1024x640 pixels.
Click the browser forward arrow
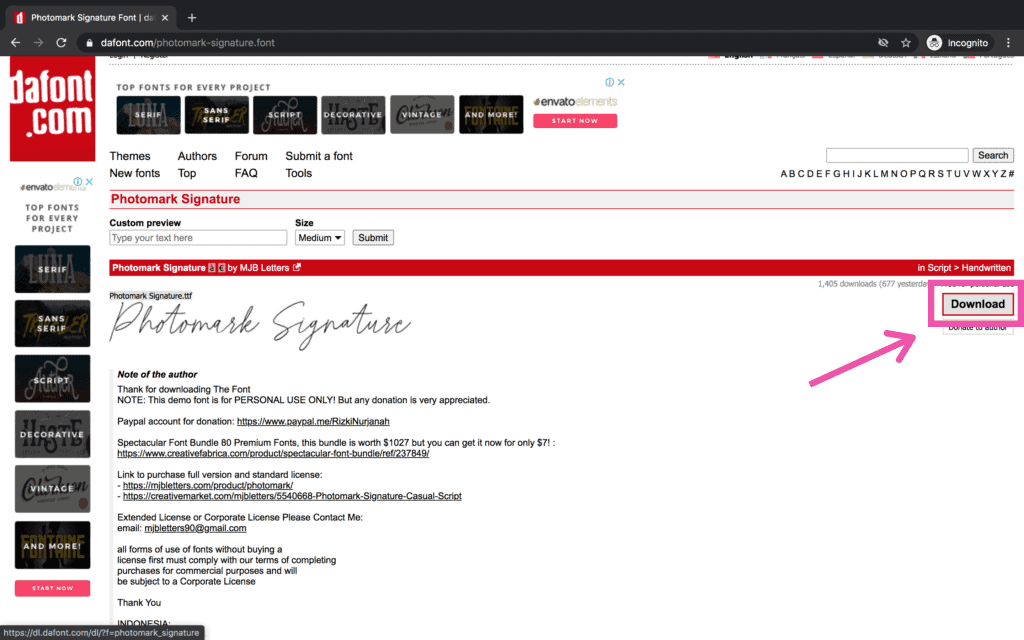click(x=39, y=42)
